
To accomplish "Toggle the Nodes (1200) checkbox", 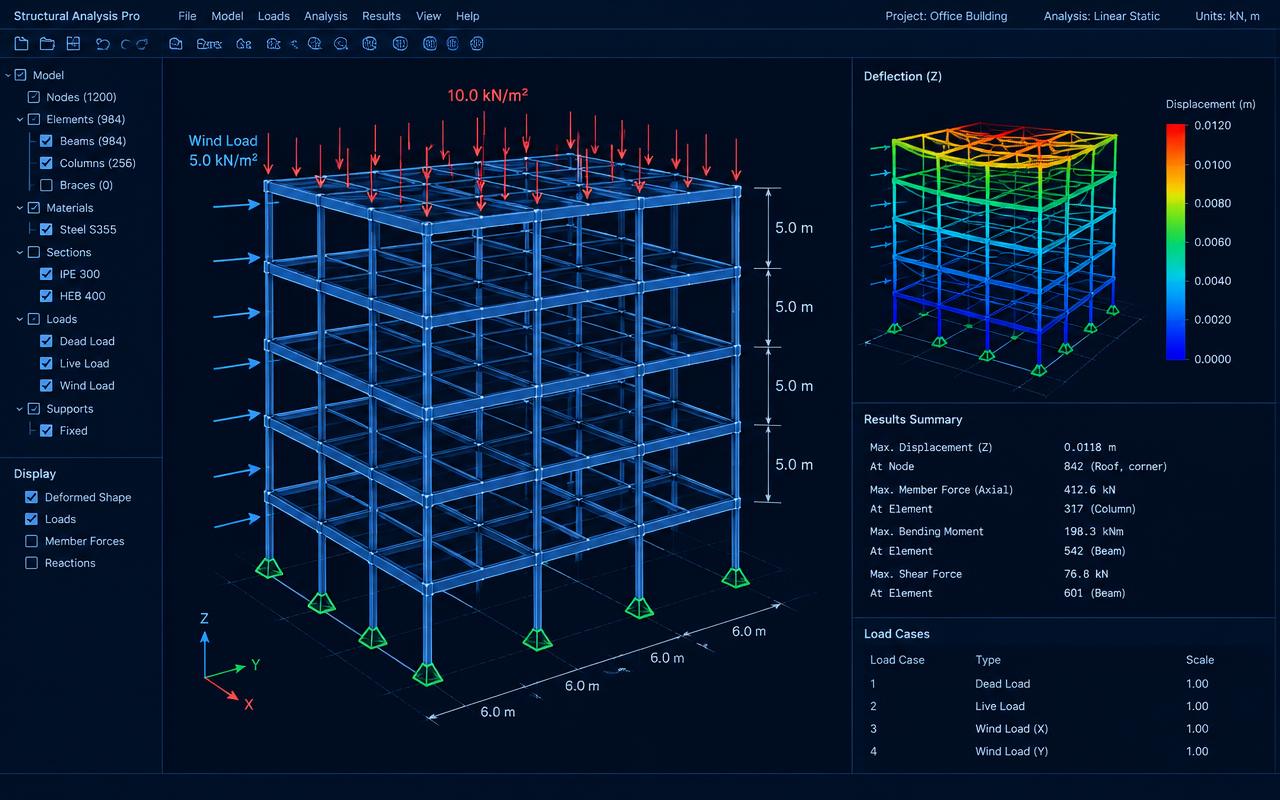I will point(33,97).
